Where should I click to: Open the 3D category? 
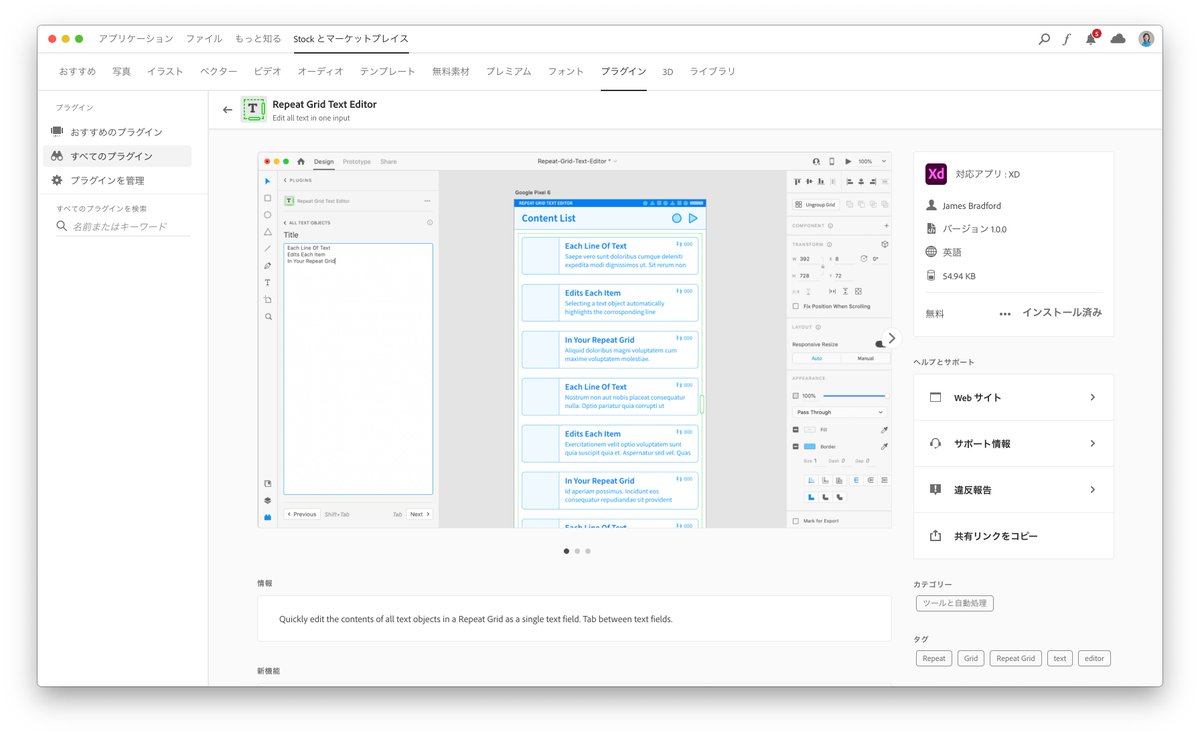[x=668, y=72]
